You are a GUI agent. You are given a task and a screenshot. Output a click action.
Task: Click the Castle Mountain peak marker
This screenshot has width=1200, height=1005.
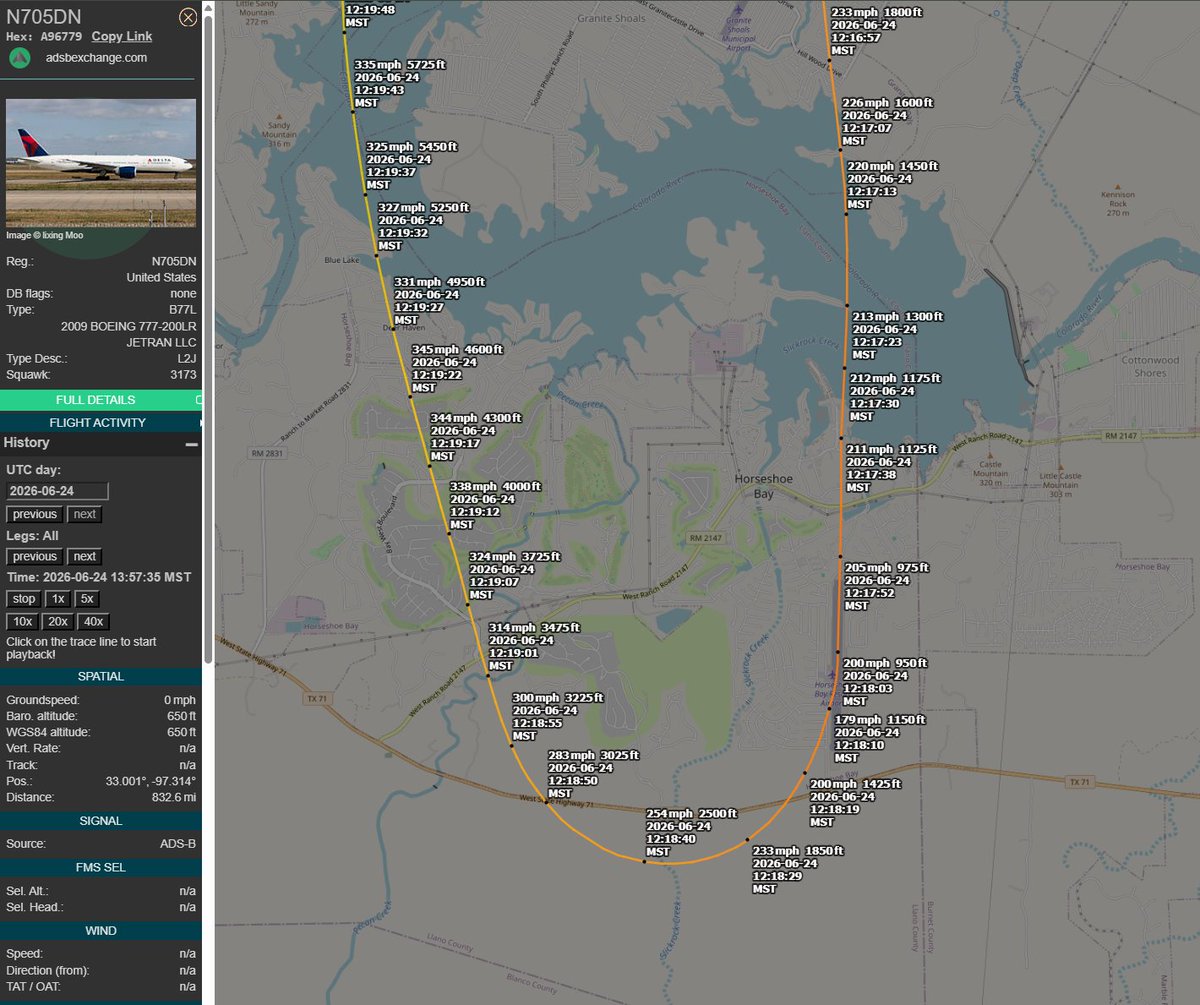pos(989,456)
